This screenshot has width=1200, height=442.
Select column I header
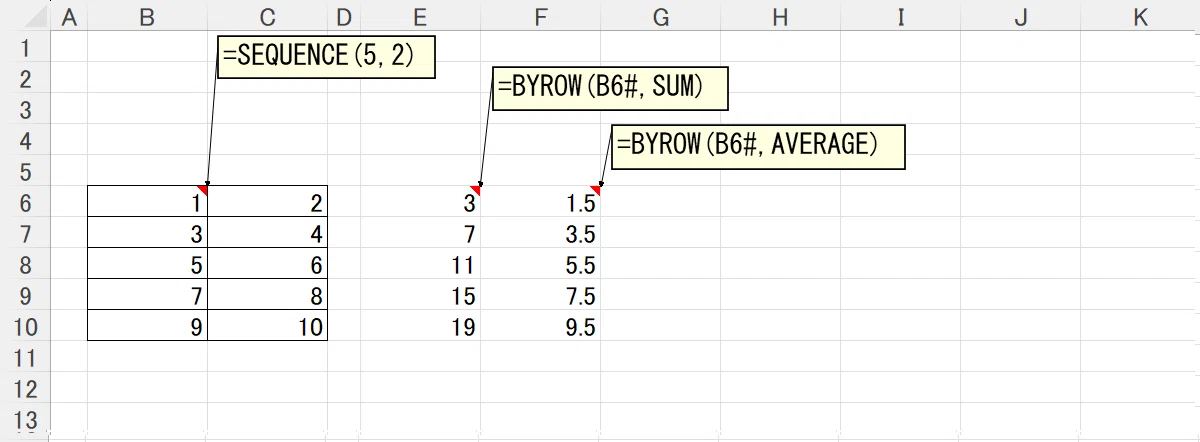pos(901,16)
